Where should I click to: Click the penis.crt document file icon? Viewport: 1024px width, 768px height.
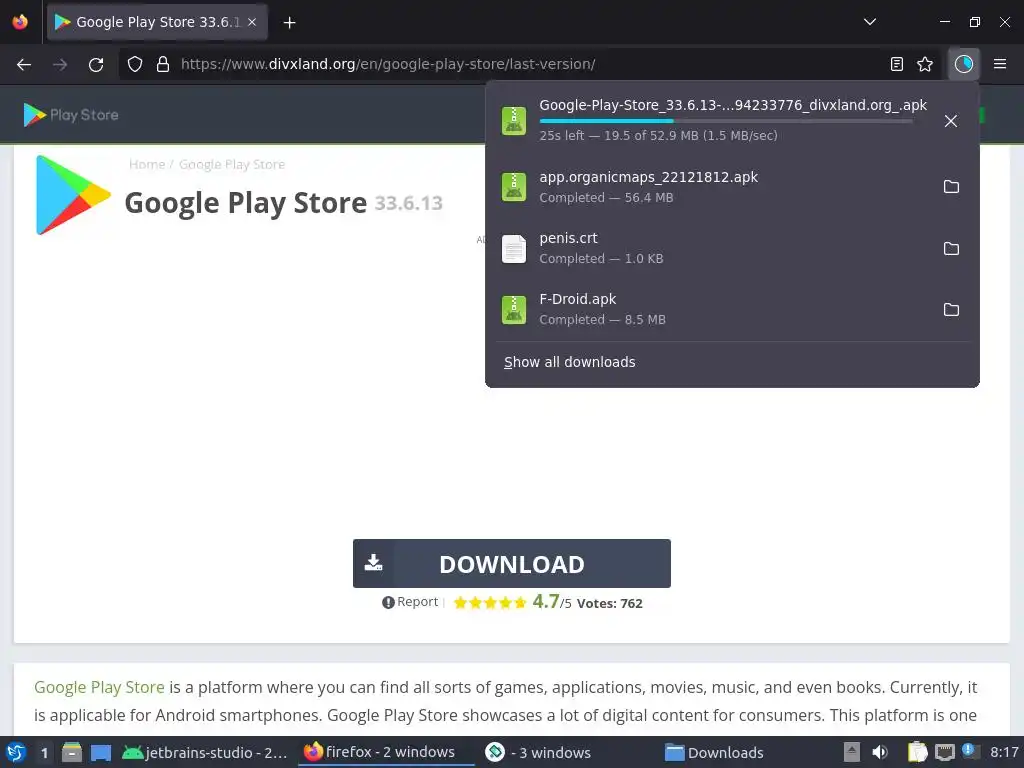[514, 248]
